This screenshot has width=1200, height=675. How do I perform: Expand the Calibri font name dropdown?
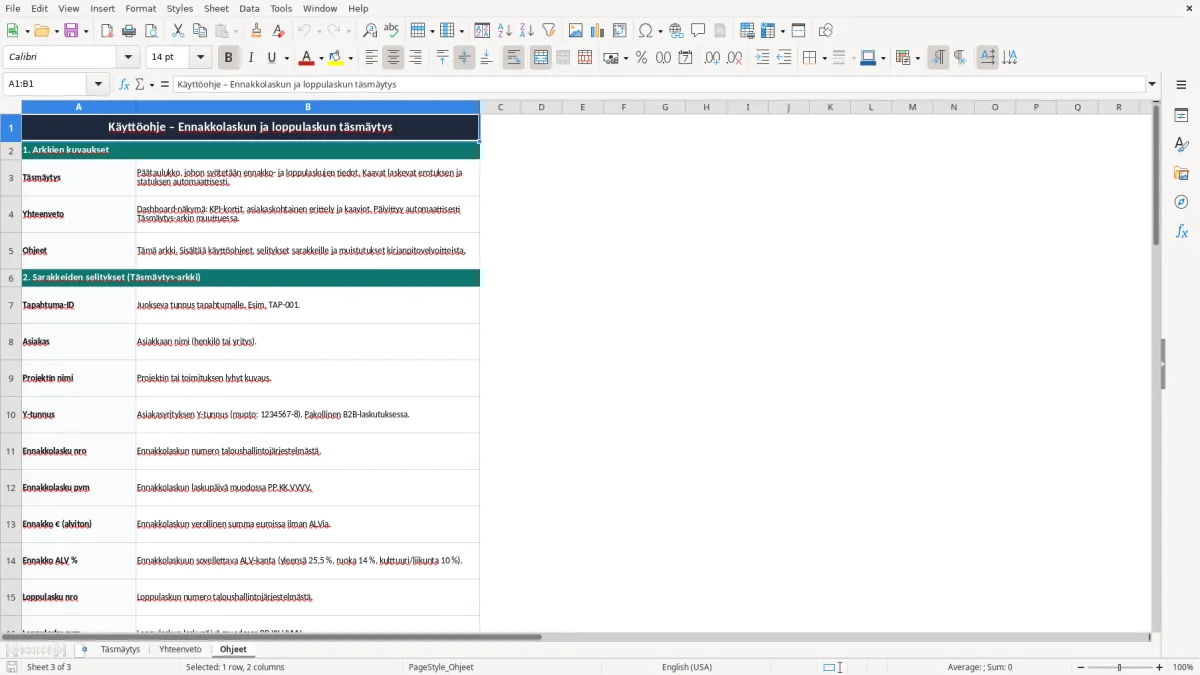128,58
